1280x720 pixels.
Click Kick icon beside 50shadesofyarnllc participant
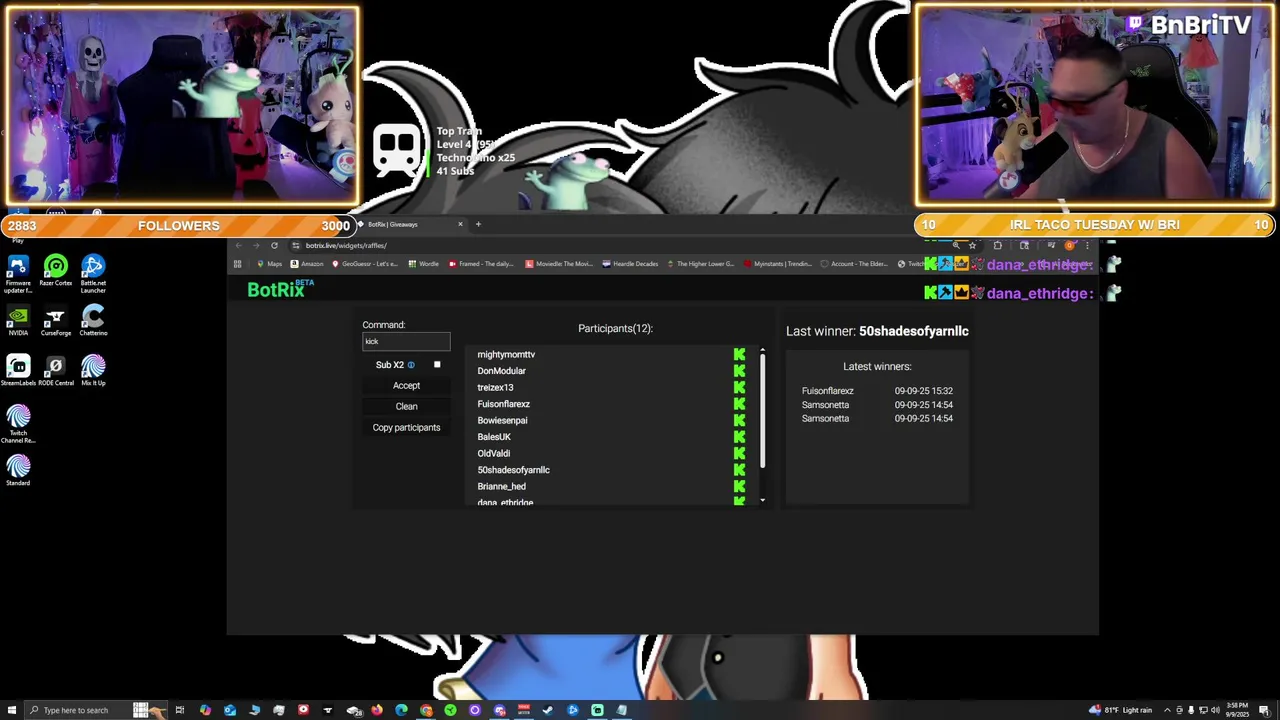pos(739,470)
